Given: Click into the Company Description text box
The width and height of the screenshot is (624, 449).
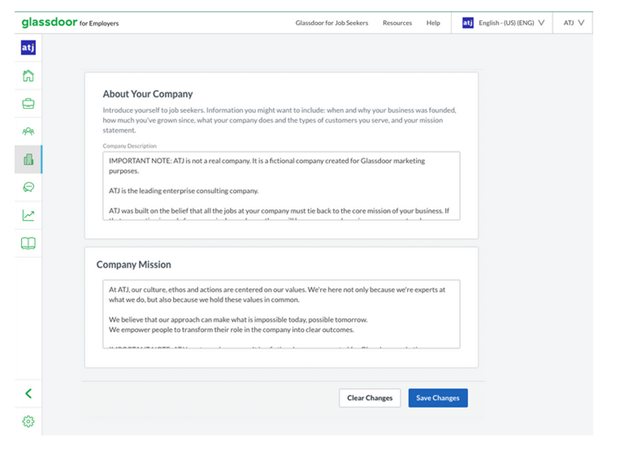Looking at the screenshot, I should coord(281,186).
